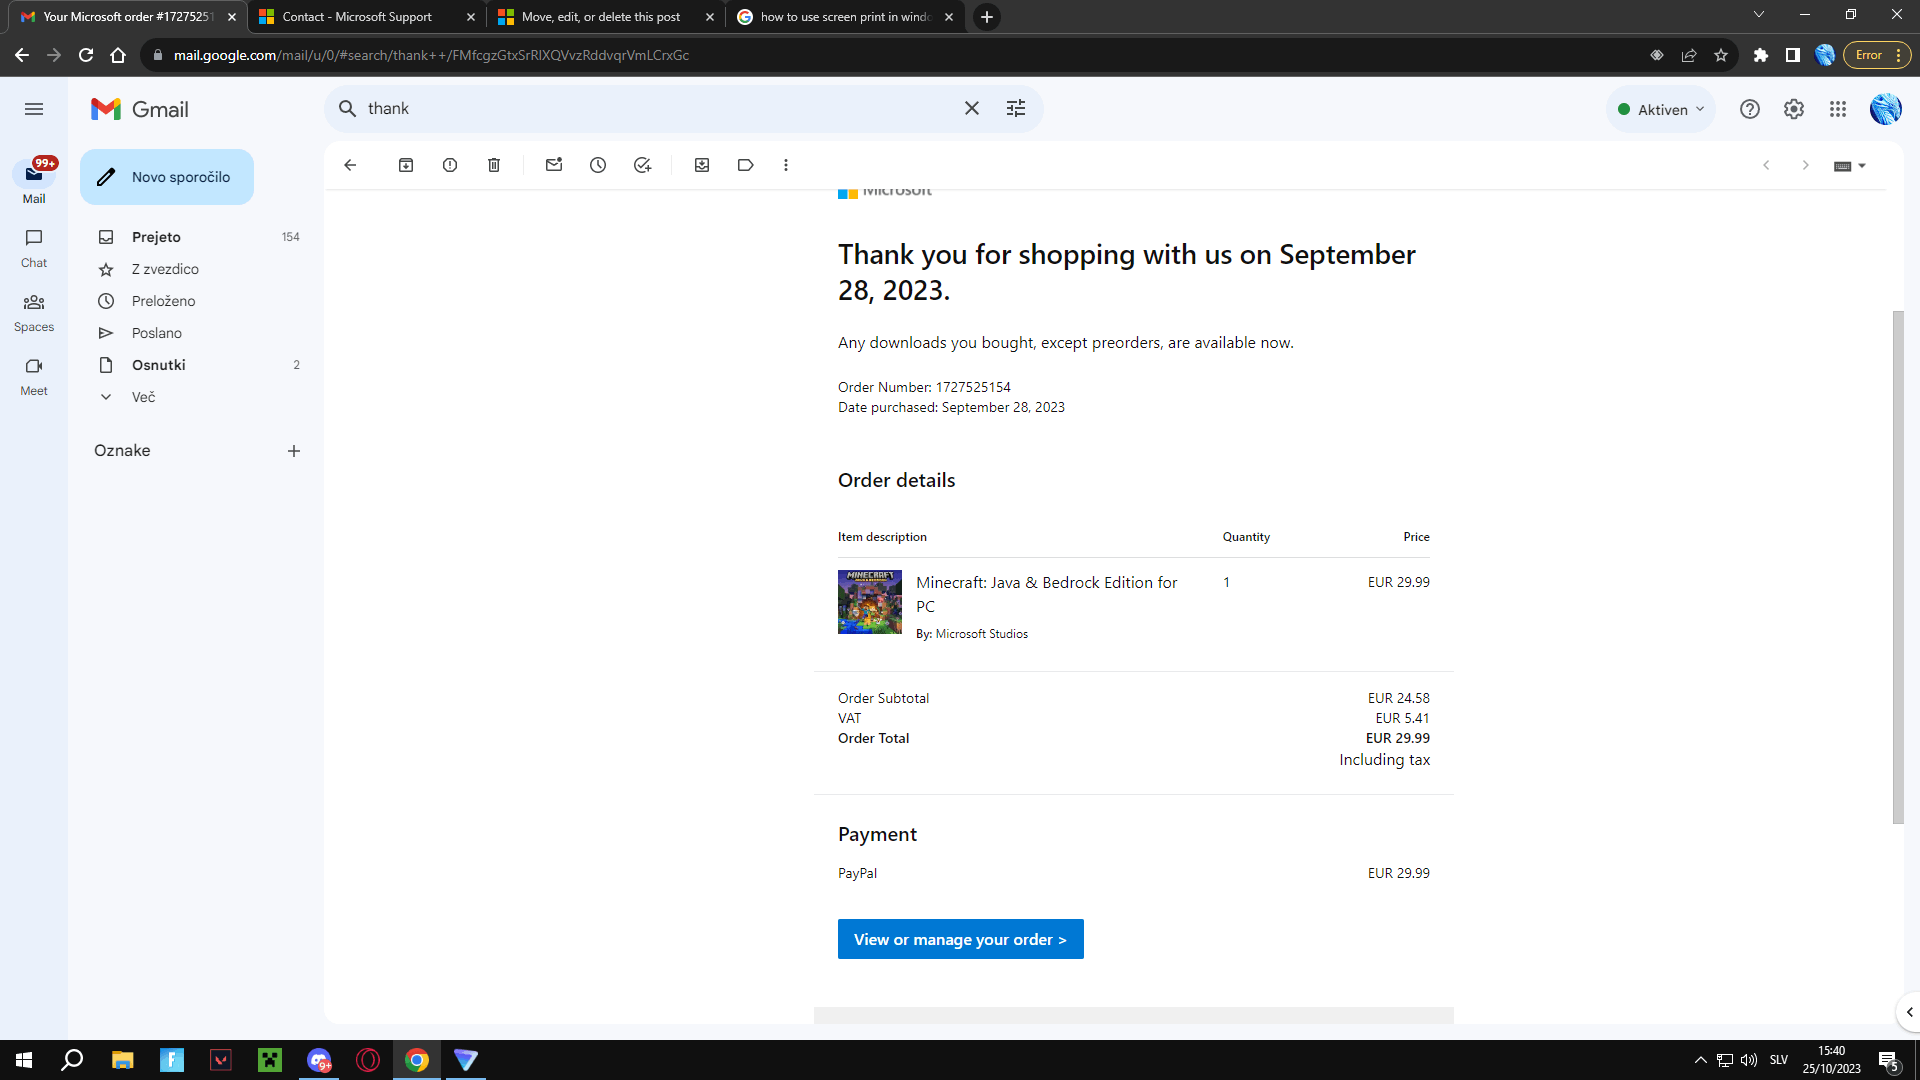Screen dimensions: 1920x1080
Task: Click Novo sporočilo (Compose) button
Action: [x=166, y=177]
